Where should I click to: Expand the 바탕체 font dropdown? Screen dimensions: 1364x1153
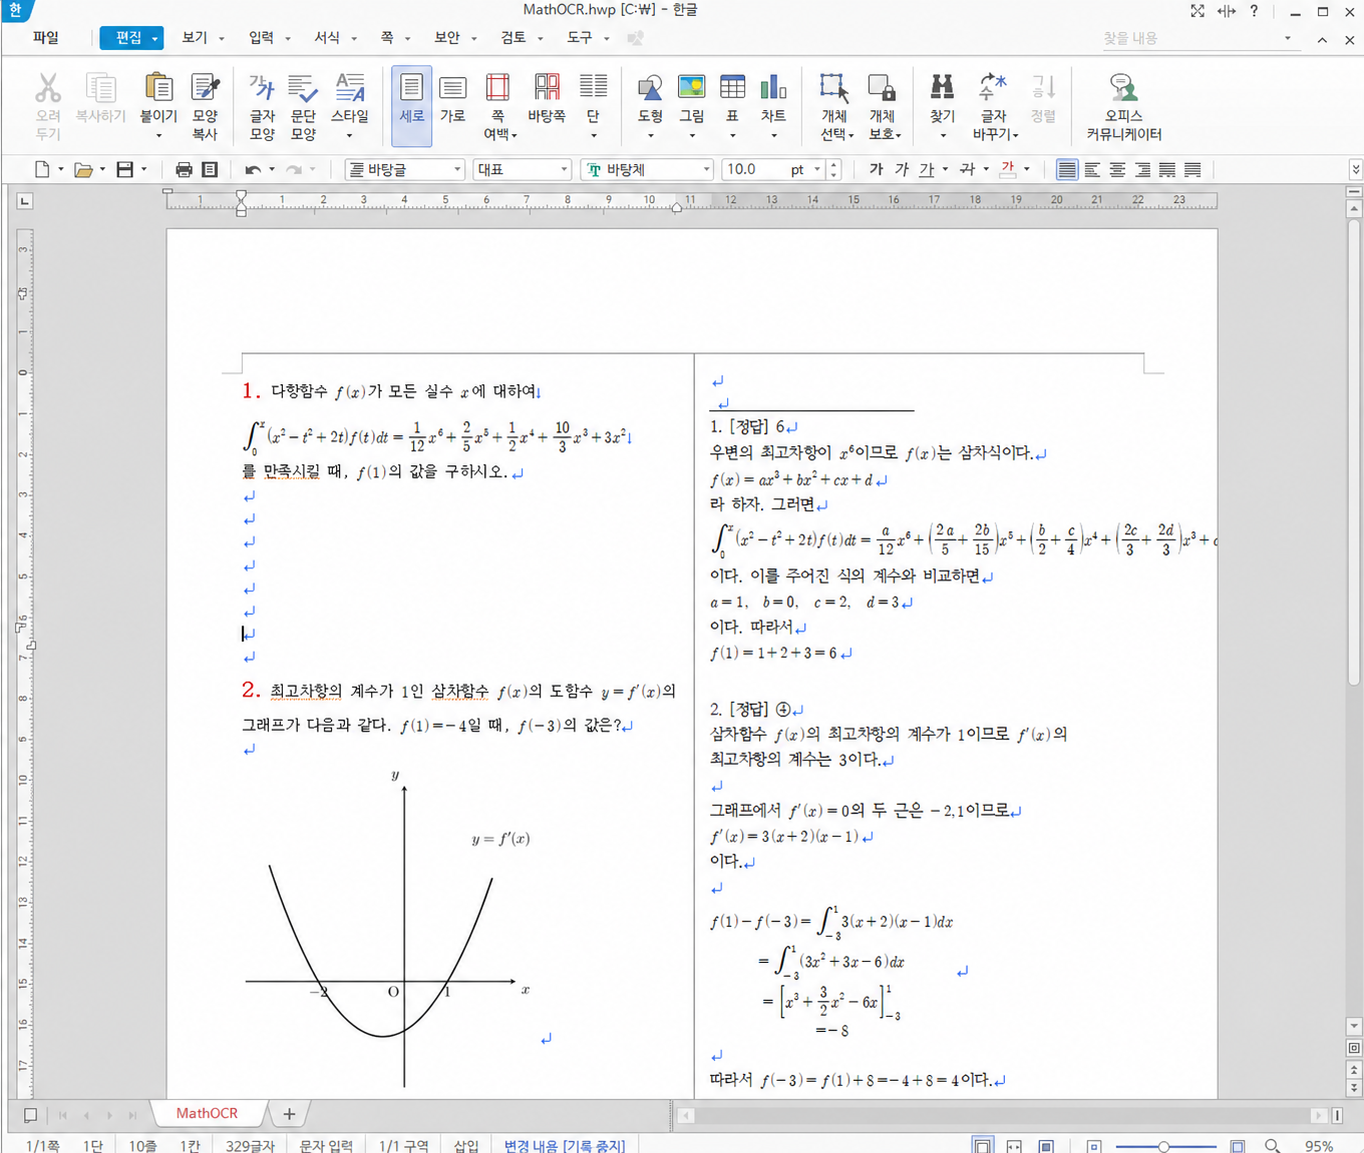(706, 170)
